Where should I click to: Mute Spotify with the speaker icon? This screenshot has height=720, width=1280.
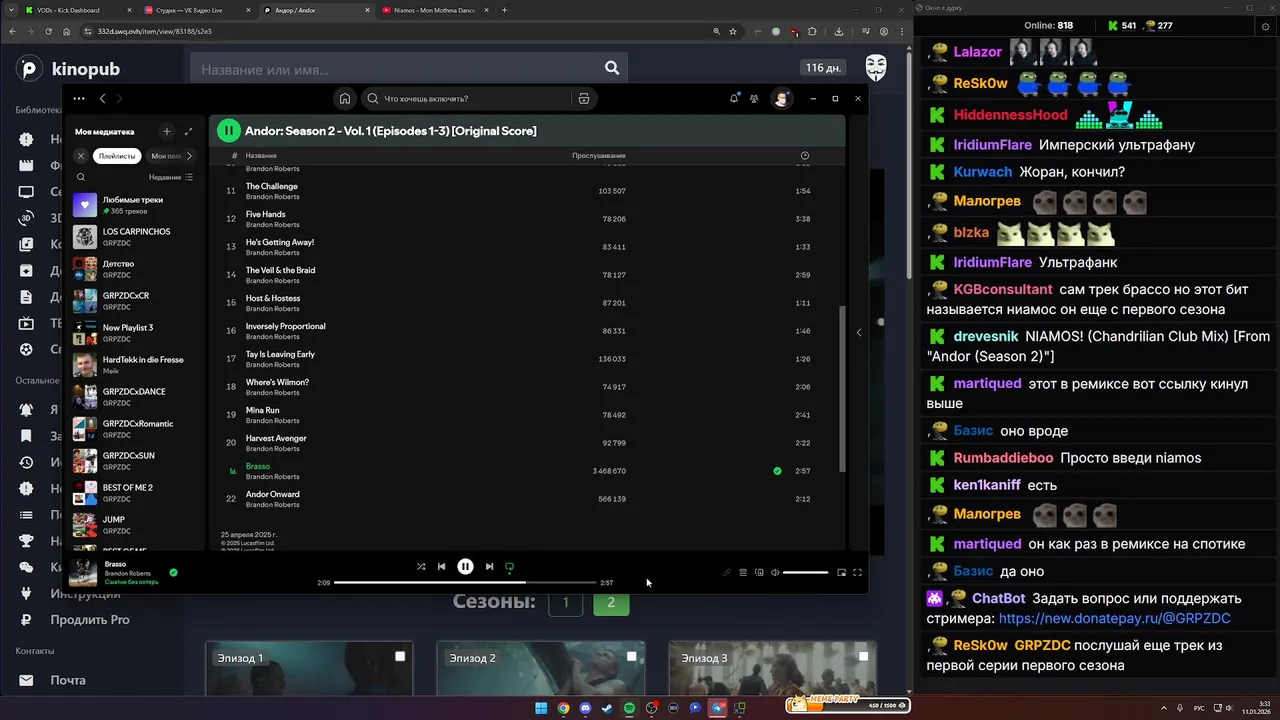[x=775, y=573]
